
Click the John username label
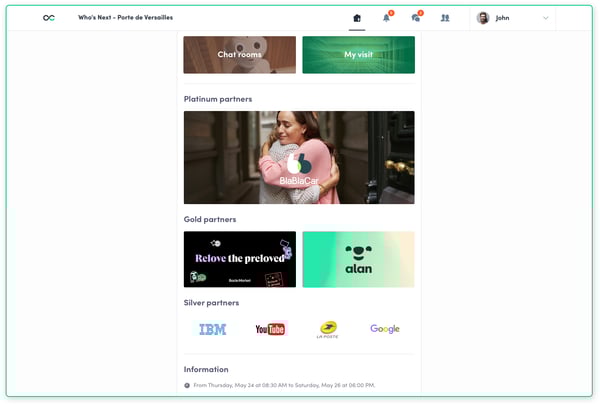502,18
